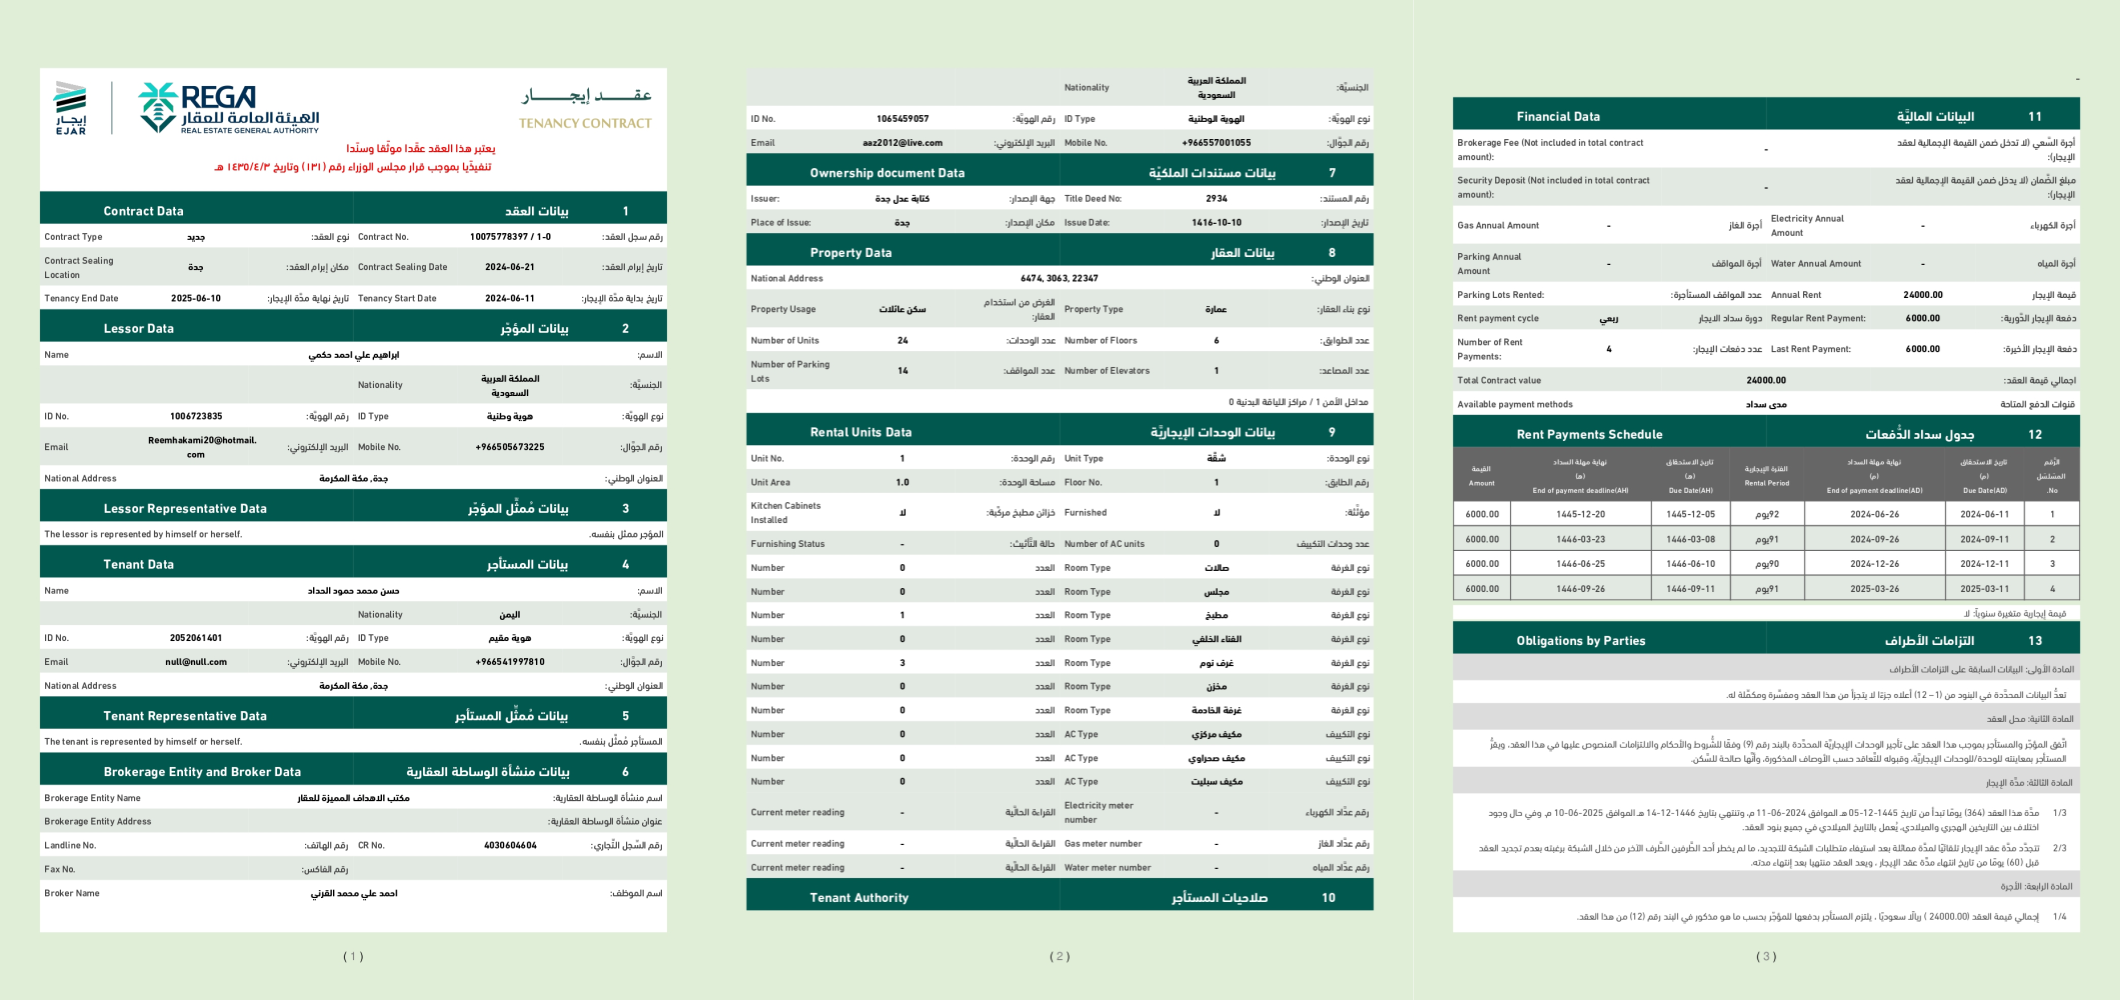Click the Financial Data section header
Viewport: 2120px width, 1001px height.
[1557, 116]
